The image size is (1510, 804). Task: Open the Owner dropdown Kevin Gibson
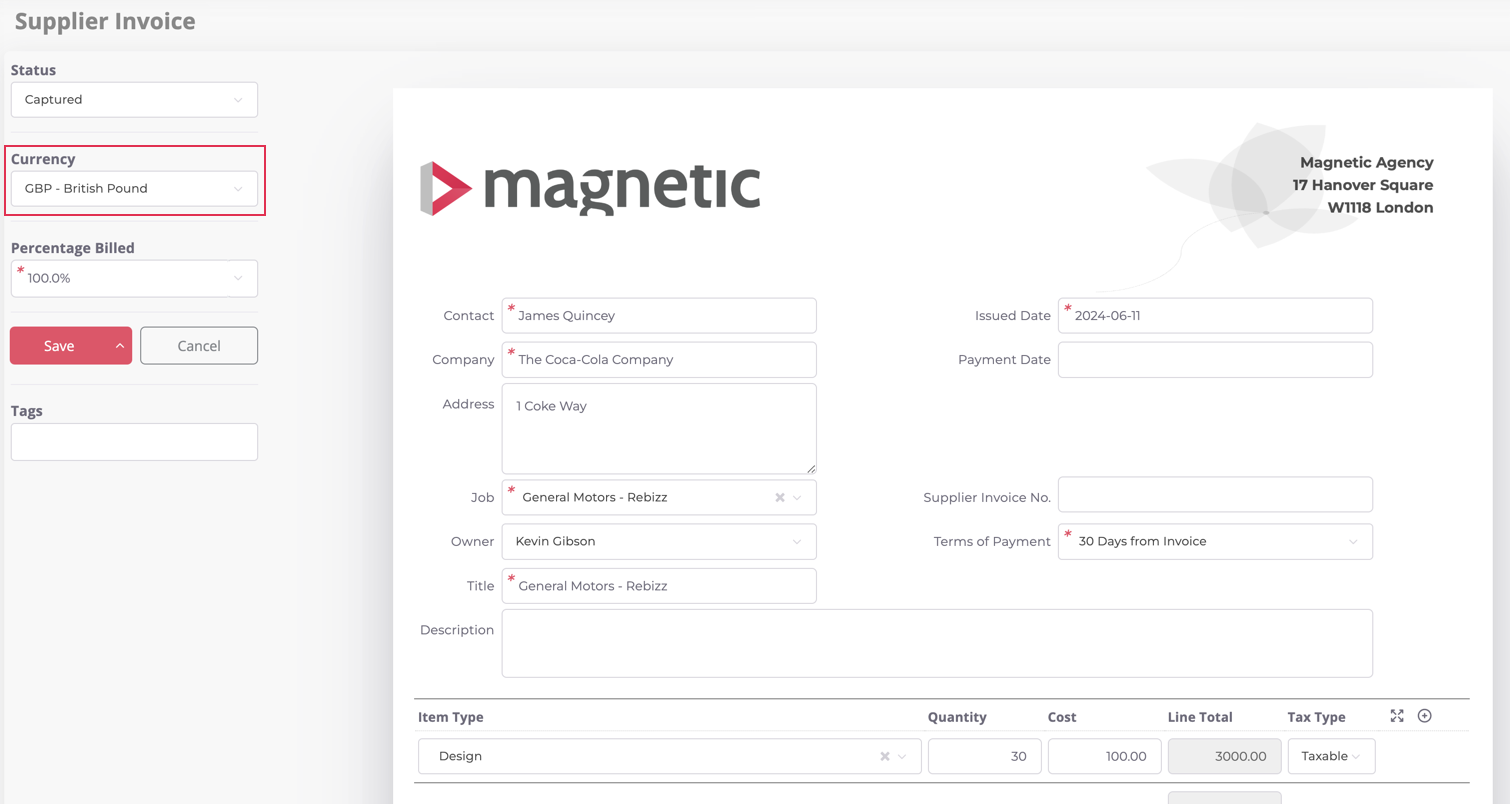(x=659, y=542)
